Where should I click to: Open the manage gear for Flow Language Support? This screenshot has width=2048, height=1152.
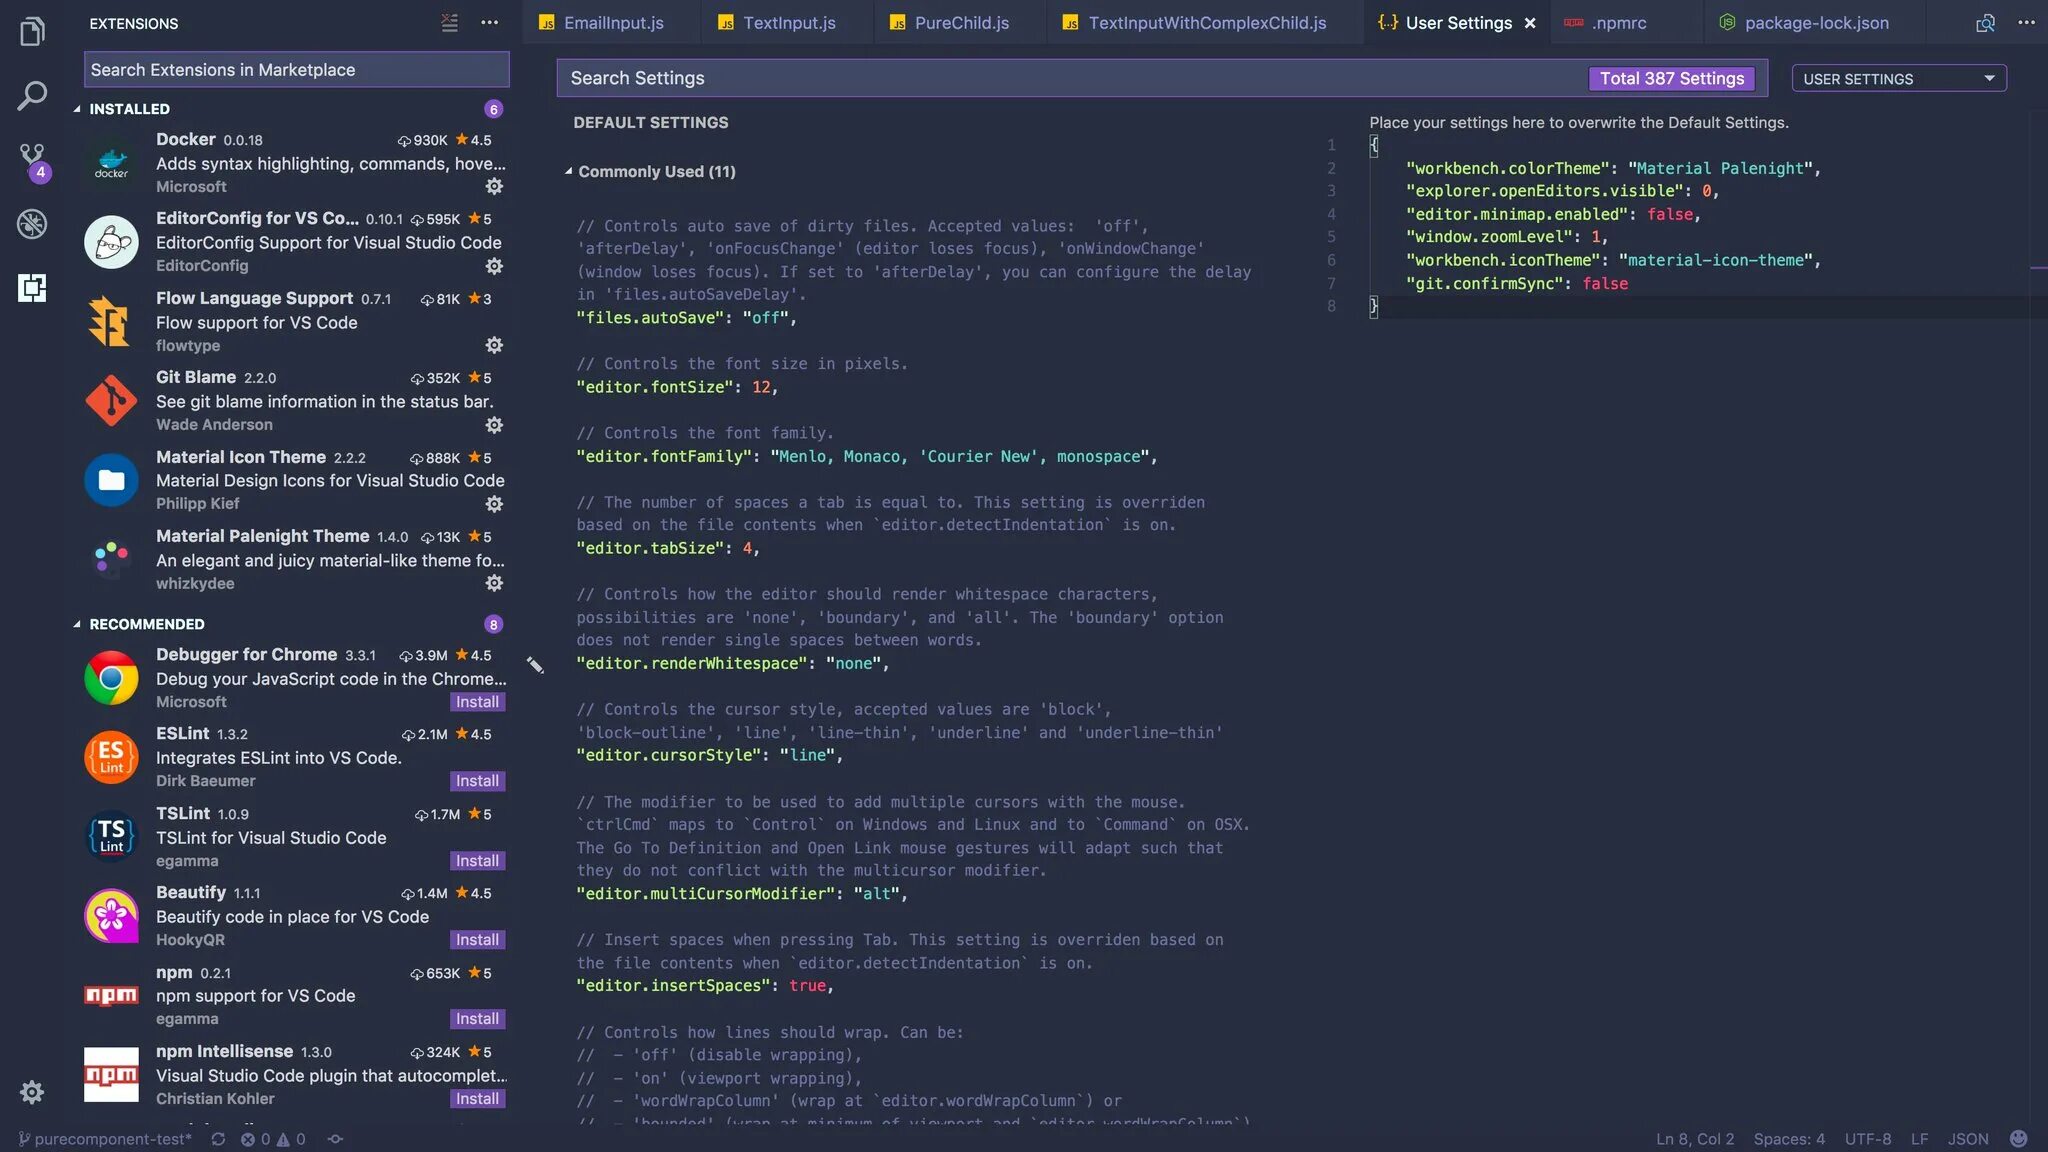[x=494, y=345]
